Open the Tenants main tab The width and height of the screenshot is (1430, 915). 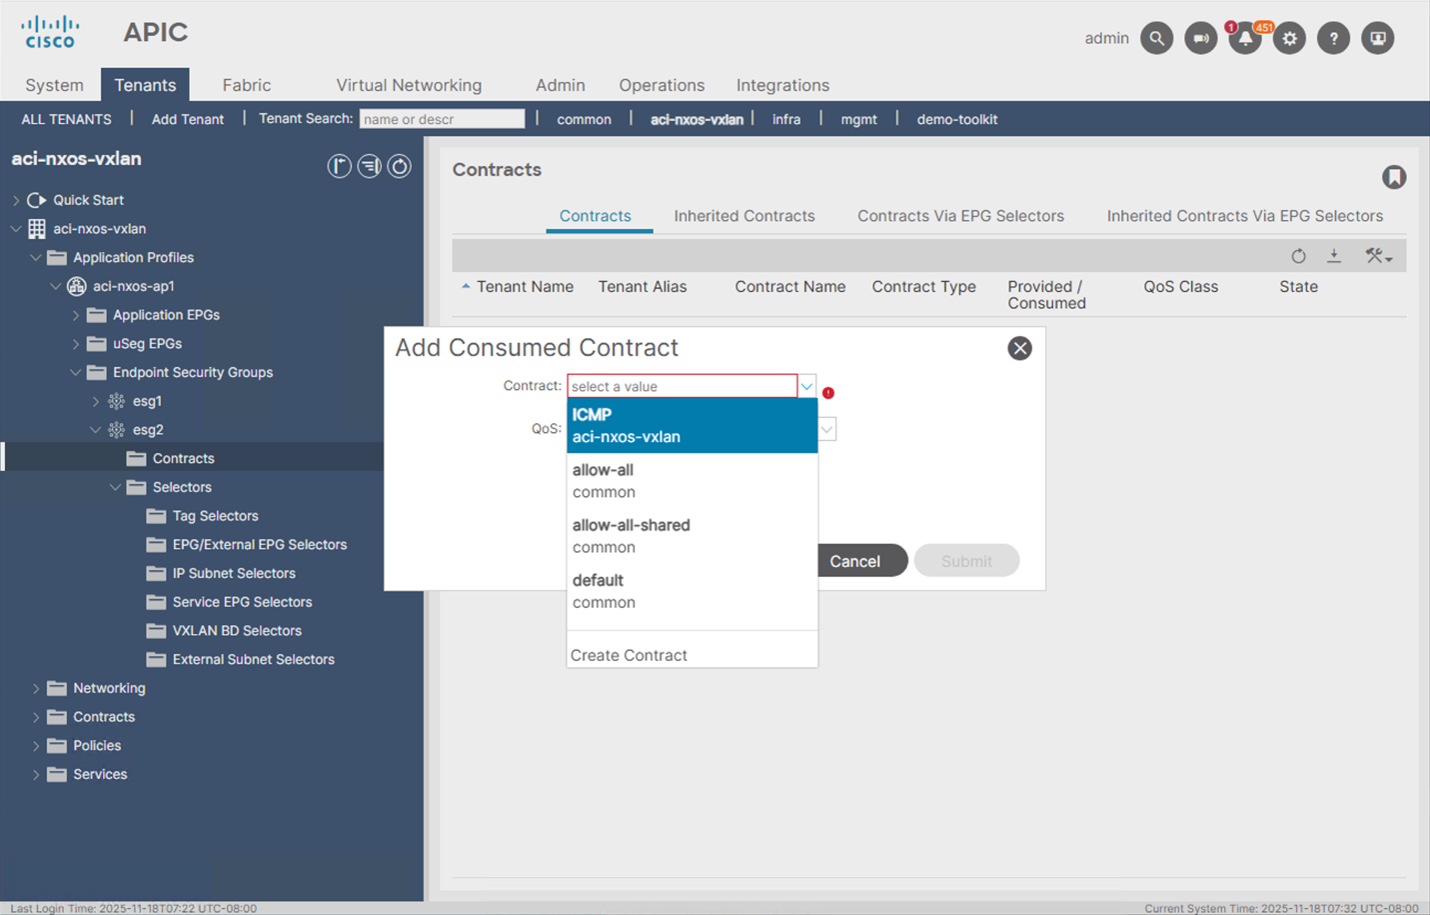click(x=145, y=85)
